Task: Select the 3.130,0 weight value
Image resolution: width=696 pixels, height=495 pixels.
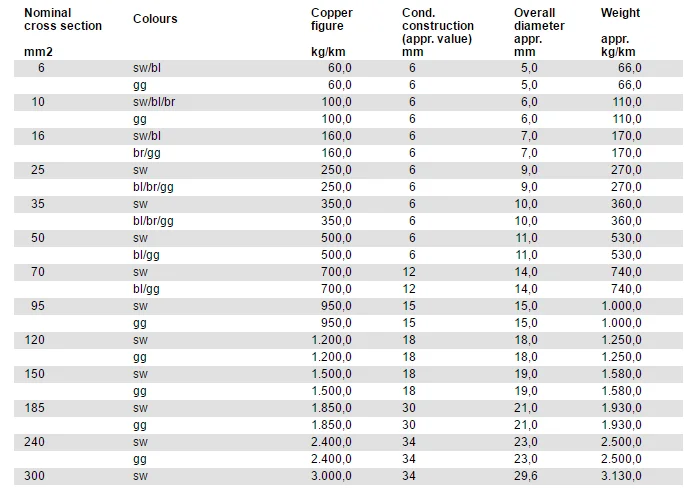Action: pyautogui.click(x=621, y=476)
